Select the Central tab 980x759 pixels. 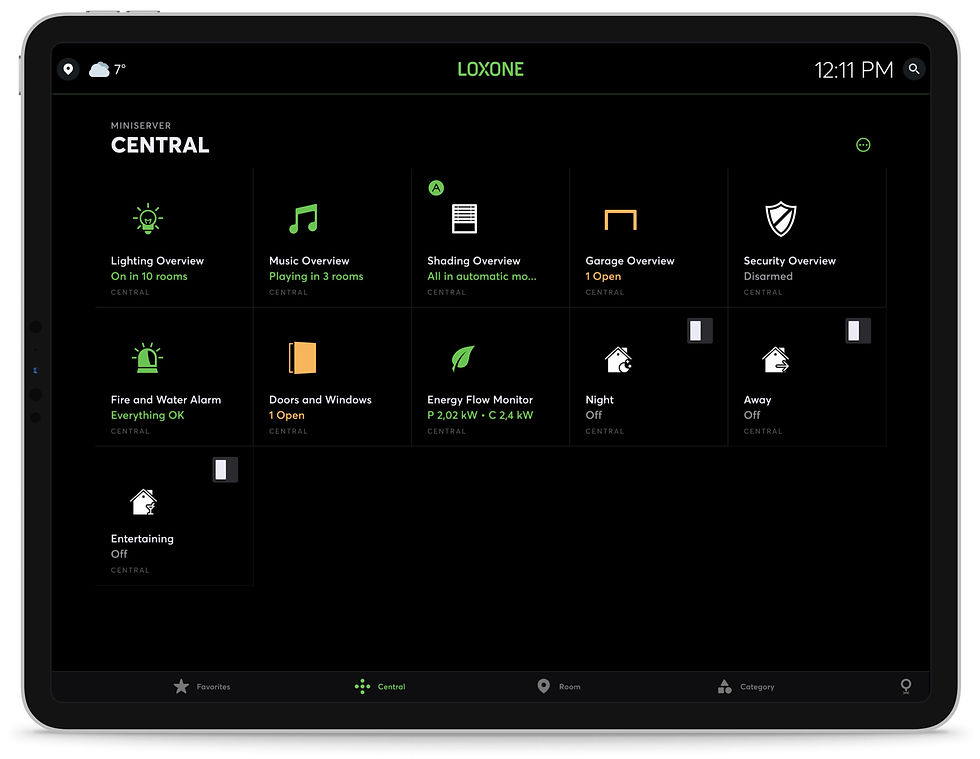pyautogui.click(x=380, y=686)
